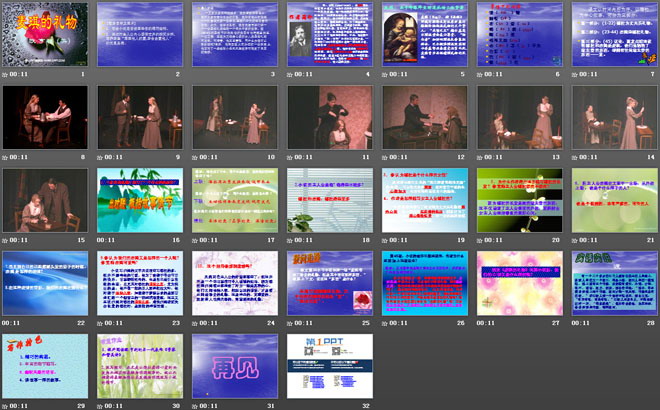Select slide 22 with blue wave background

pyautogui.click(x=45, y=283)
